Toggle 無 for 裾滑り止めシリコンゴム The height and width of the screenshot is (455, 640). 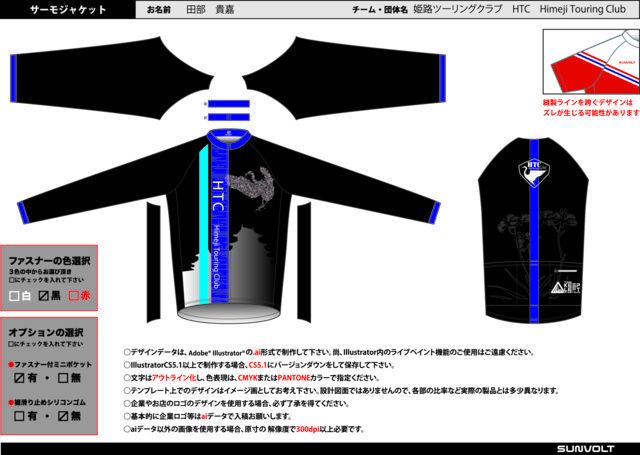coord(63,416)
